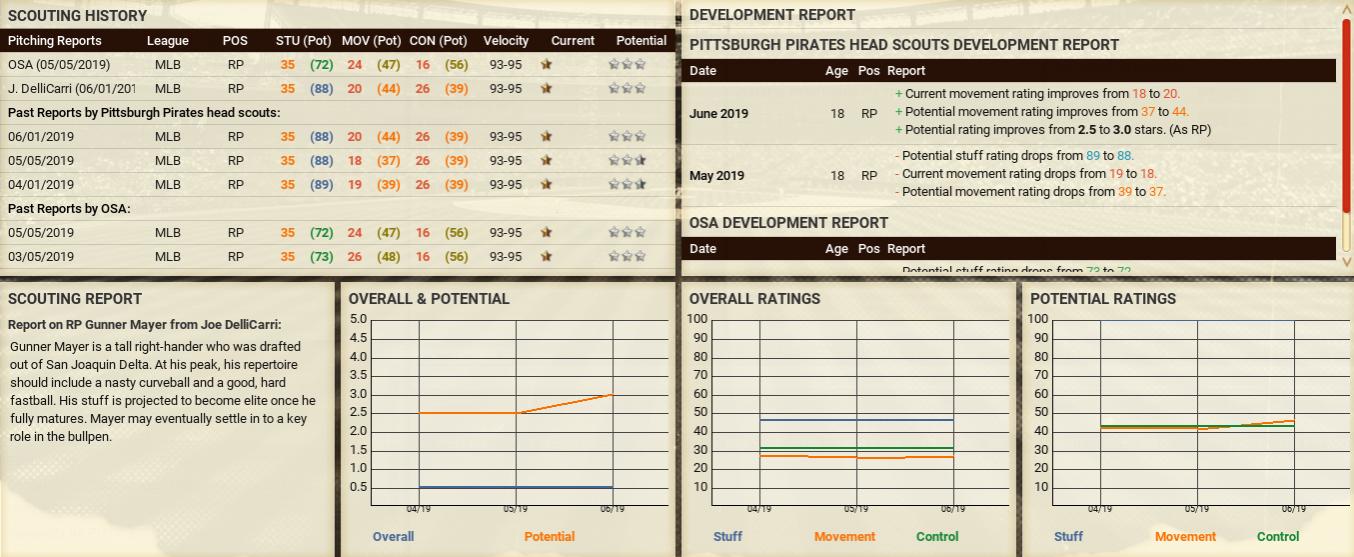1354x557 pixels.
Task: Sort by STU (Pot) column header
Action: (303, 41)
